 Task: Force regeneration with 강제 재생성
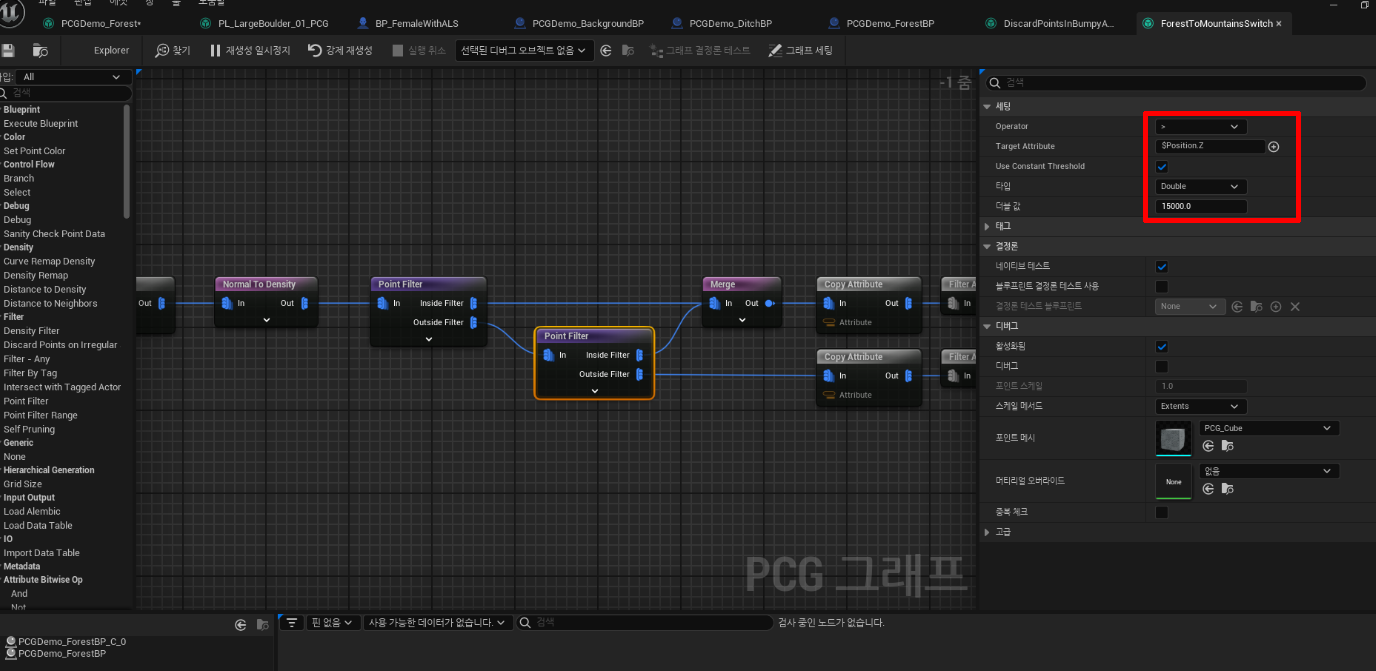340,50
